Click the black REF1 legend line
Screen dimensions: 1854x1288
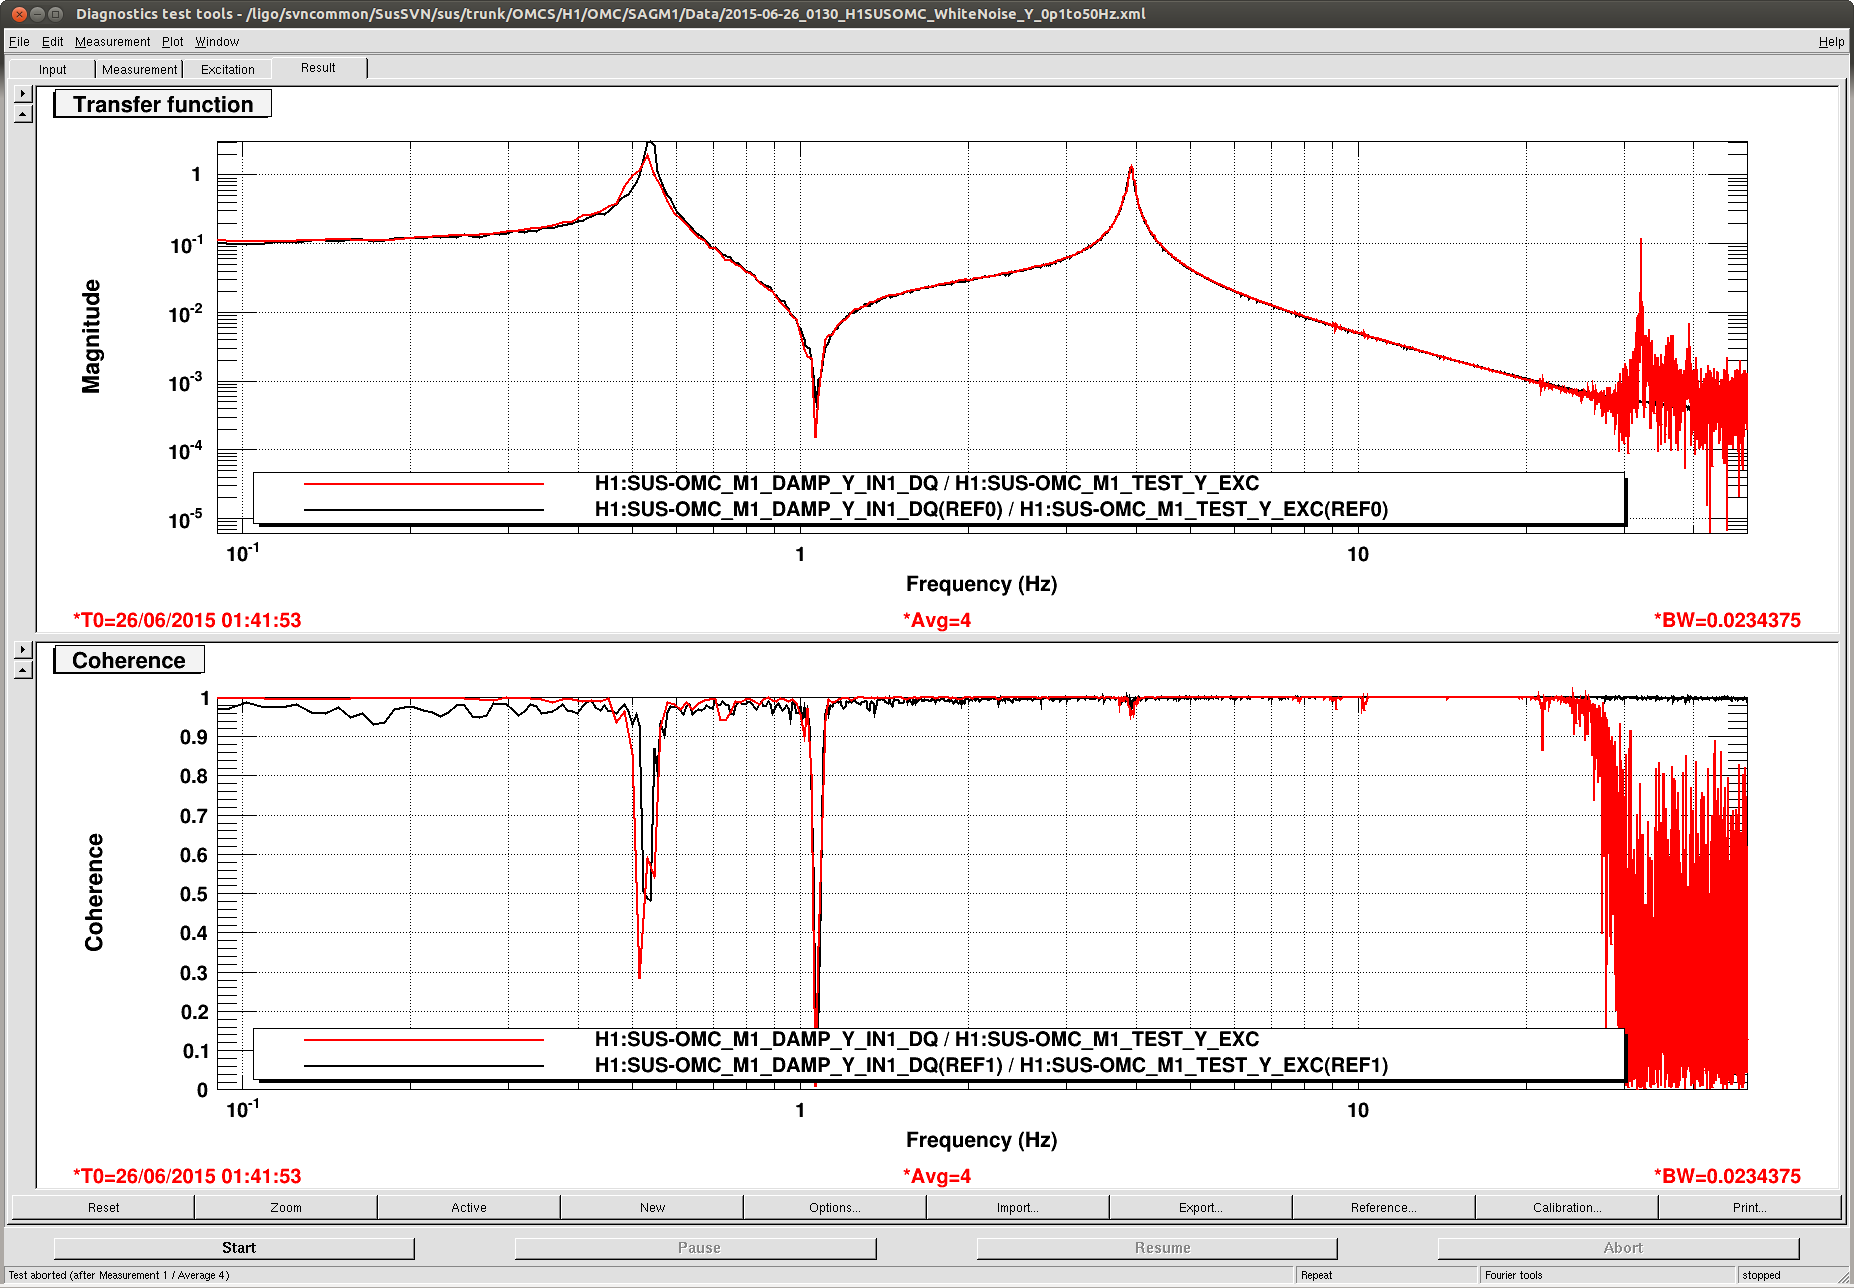tap(424, 1066)
